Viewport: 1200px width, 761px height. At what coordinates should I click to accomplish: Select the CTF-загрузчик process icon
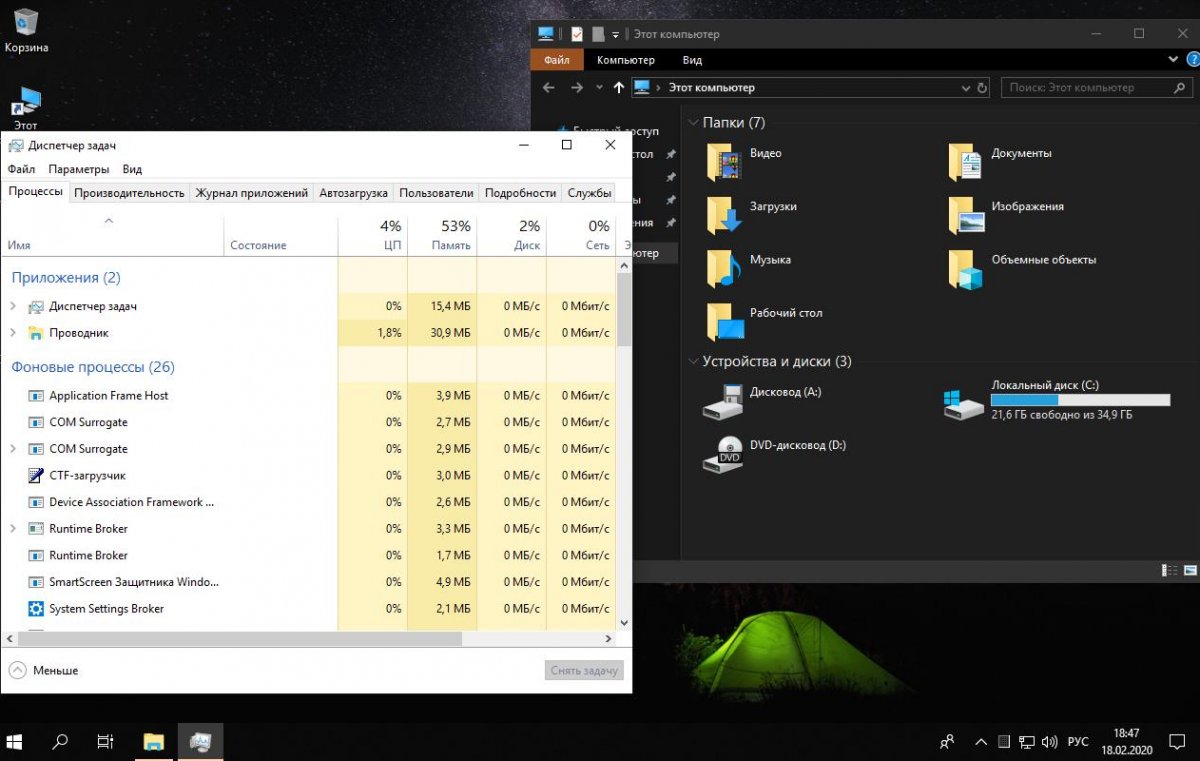click(36, 476)
